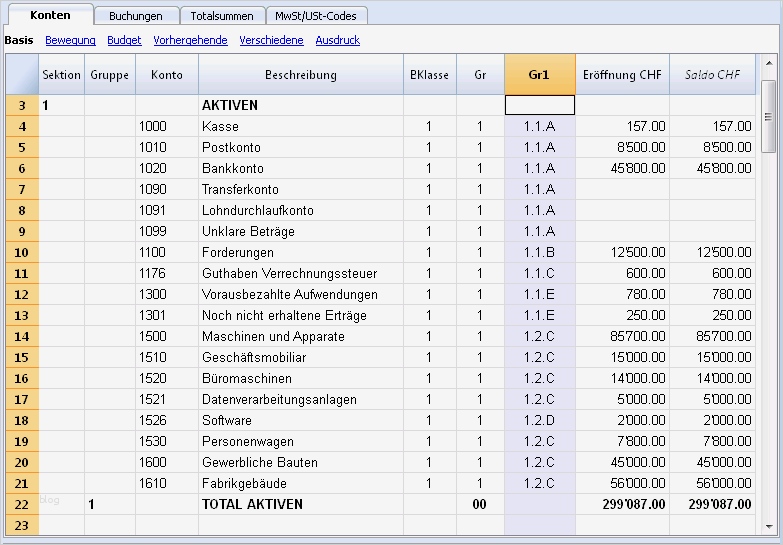This screenshot has height=545, width=783.
Task: Open the Budget view link
Action: [124, 41]
